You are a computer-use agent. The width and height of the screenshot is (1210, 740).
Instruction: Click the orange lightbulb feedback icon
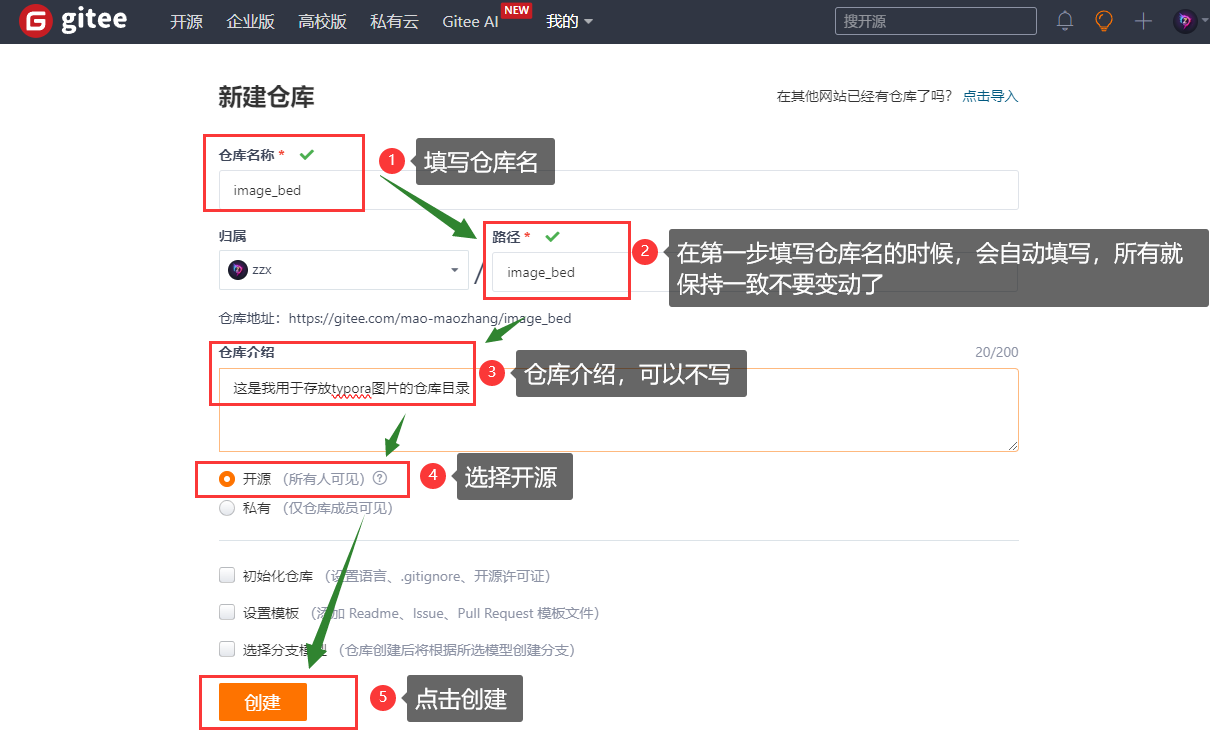click(x=1103, y=20)
